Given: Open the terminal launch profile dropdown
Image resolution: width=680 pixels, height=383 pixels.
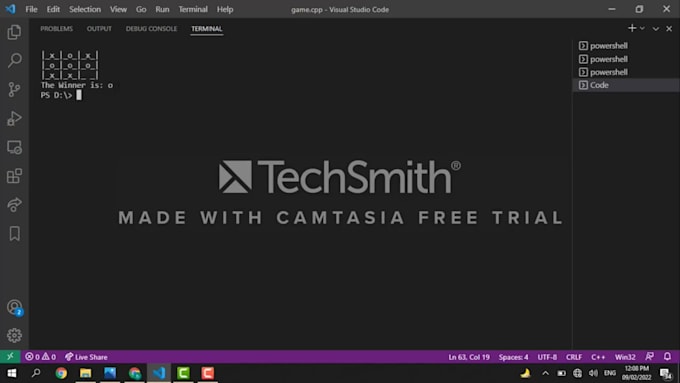Looking at the screenshot, I should click(x=642, y=28).
